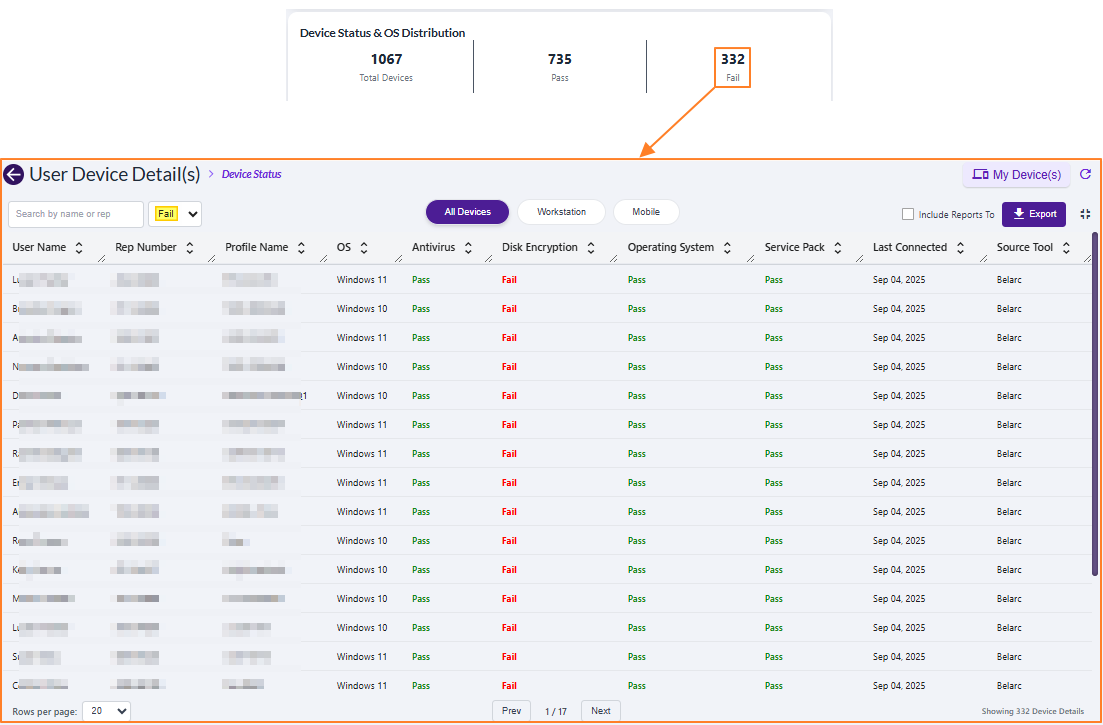Click the refresh icon beside My Device(s)
Viewport: 1103px width, 725px height.
click(x=1085, y=175)
